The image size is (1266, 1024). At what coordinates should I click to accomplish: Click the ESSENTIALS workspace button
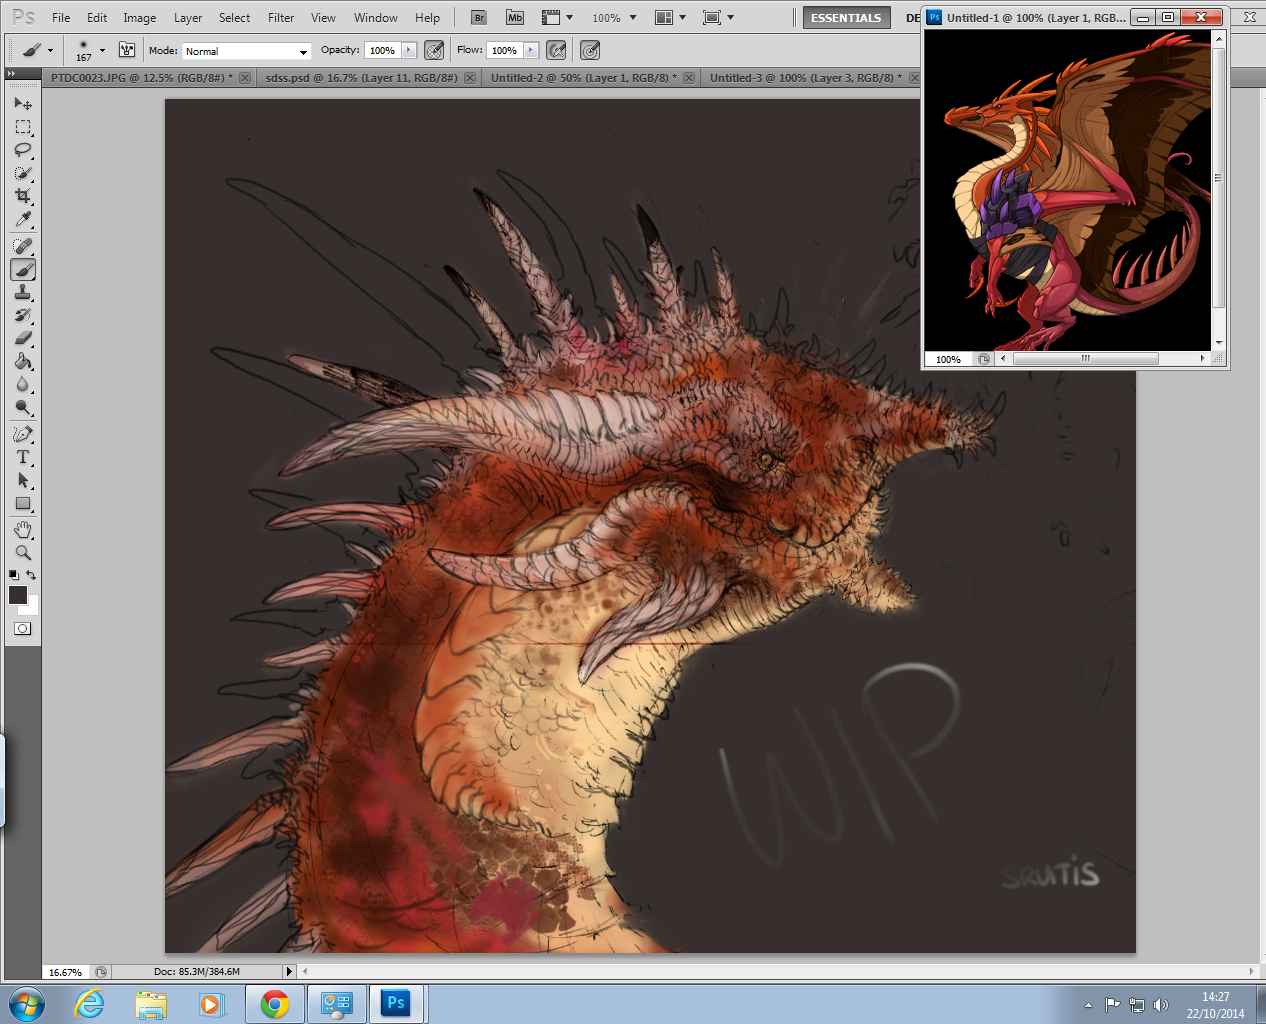coord(846,18)
